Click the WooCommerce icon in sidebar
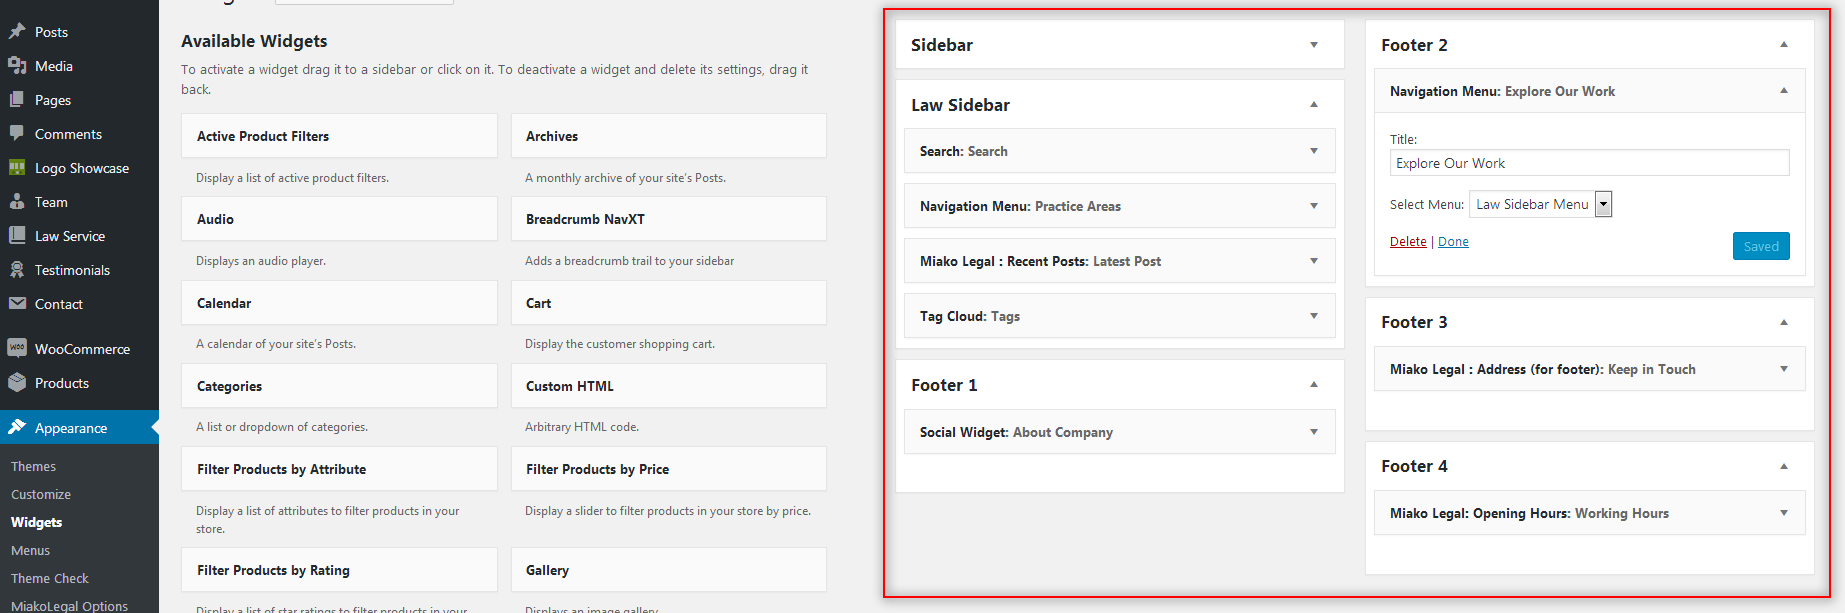Viewport: 1845px width, 613px height. click(x=17, y=348)
